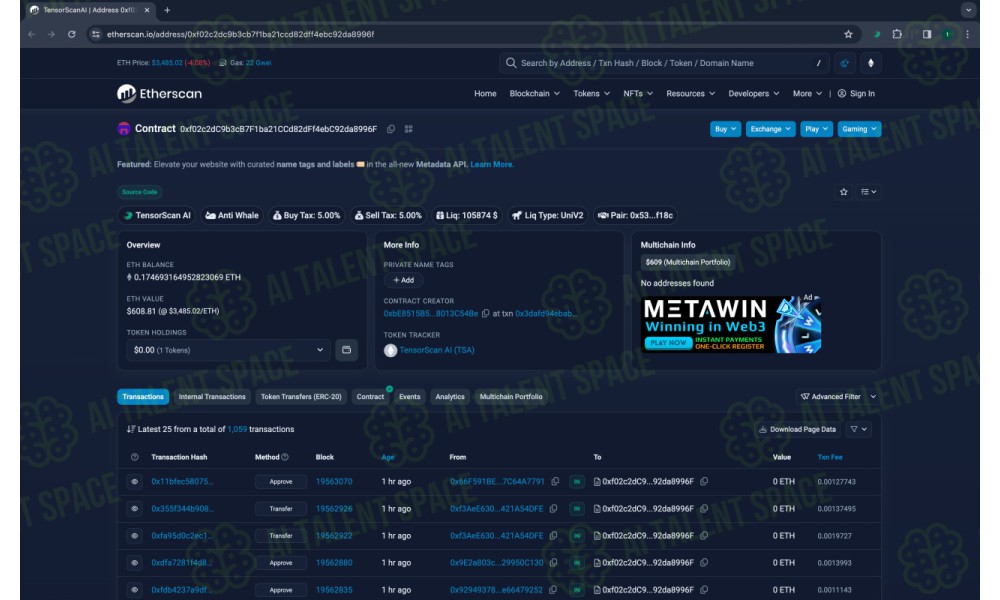Click the Sign In link
1000x600 pixels.
point(856,94)
